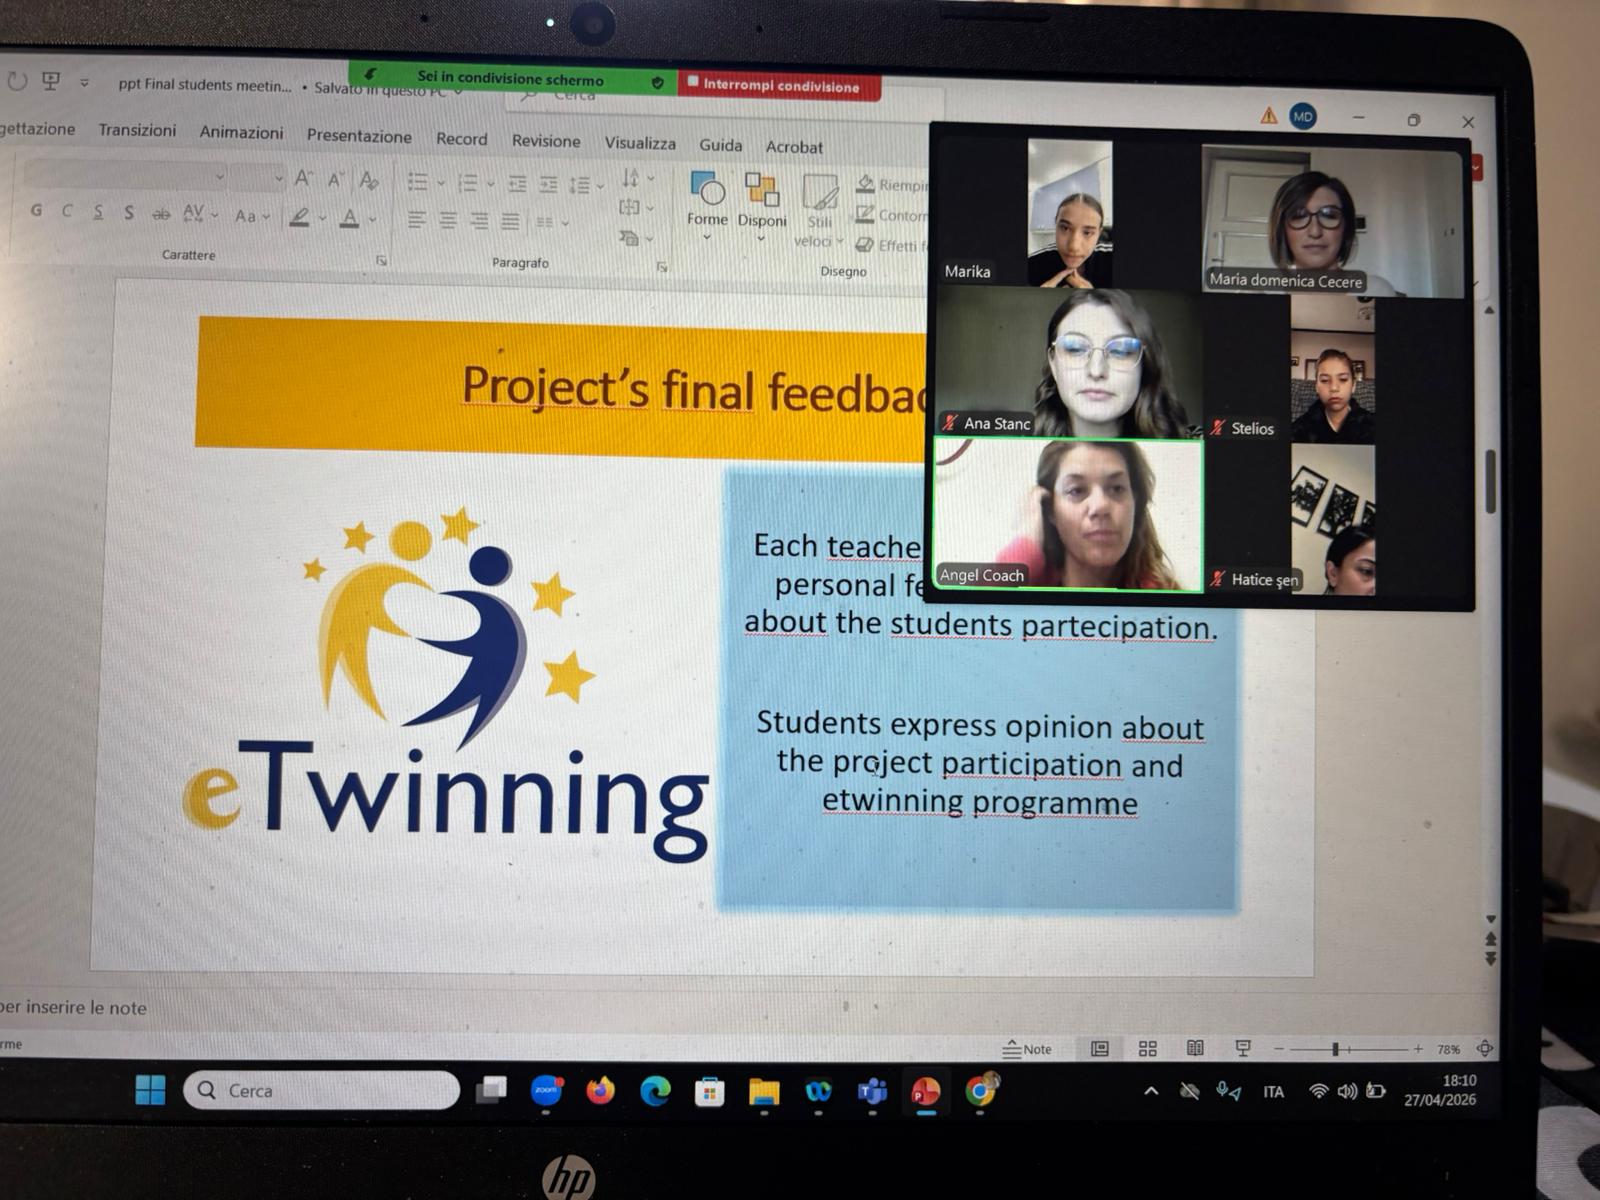Open the Animazioni tab
This screenshot has width=1600, height=1200.
pos(241,132)
